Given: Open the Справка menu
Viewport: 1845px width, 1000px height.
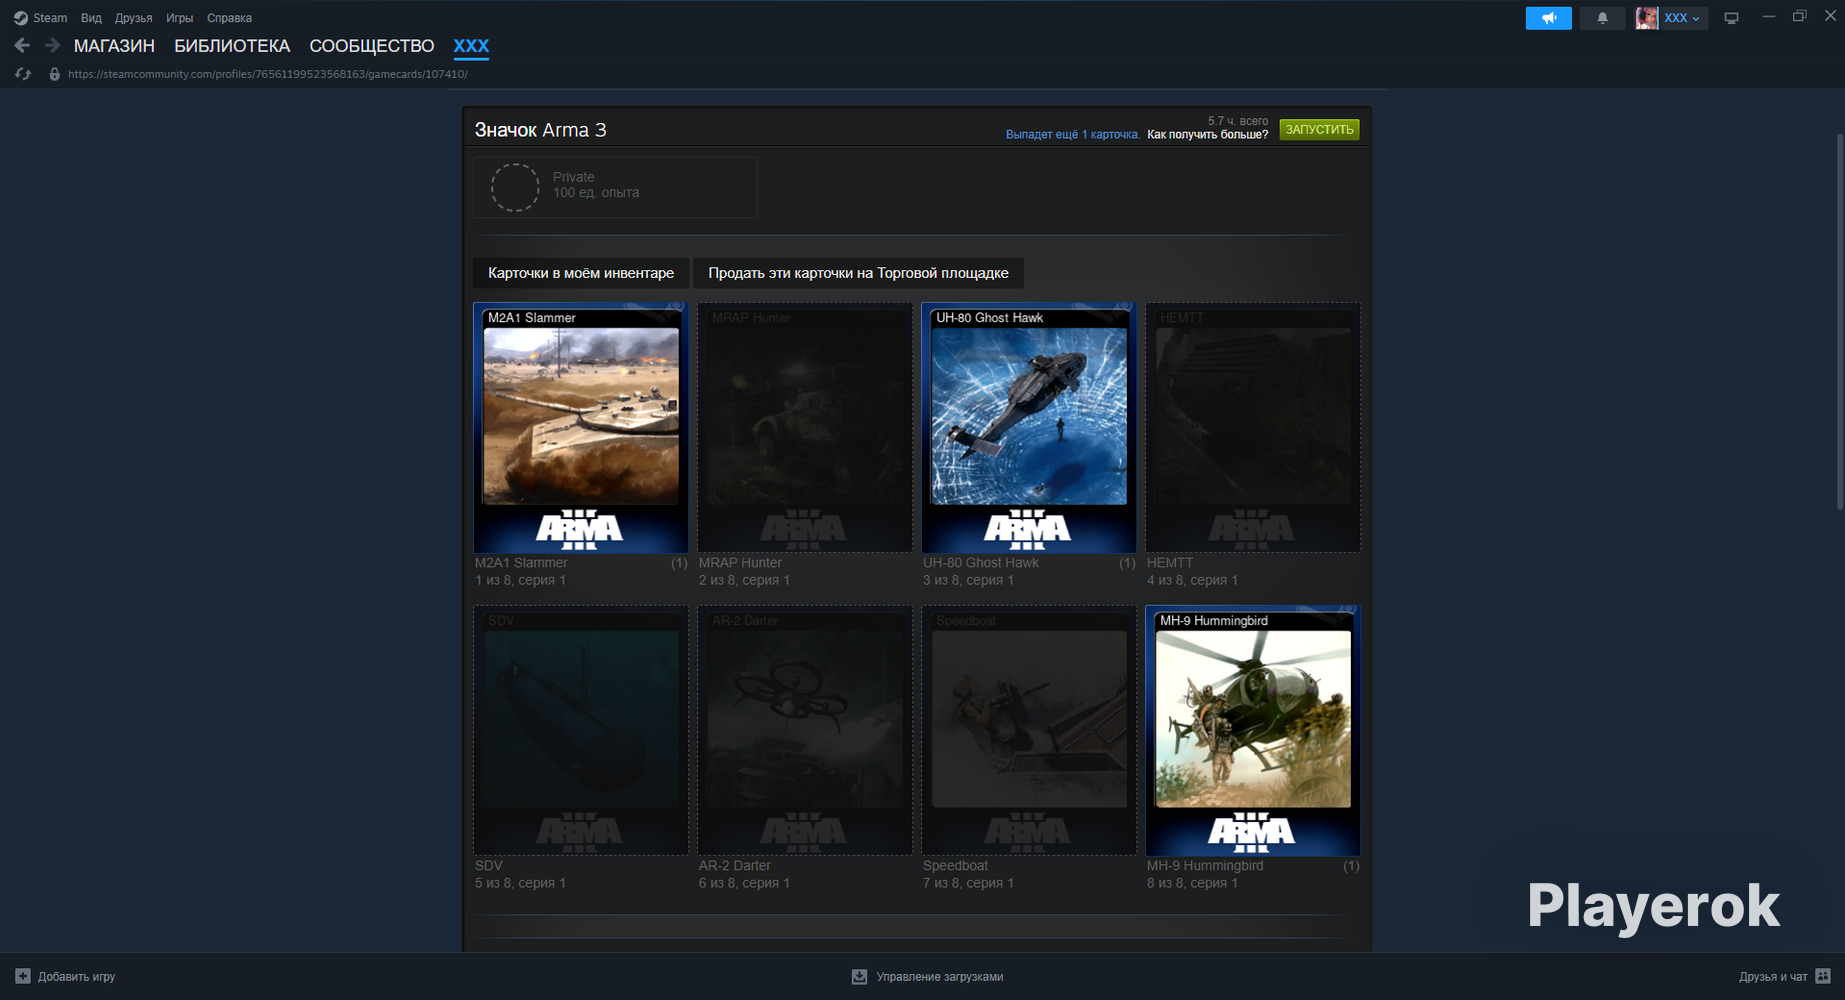Looking at the screenshot, I should [229, 18].
